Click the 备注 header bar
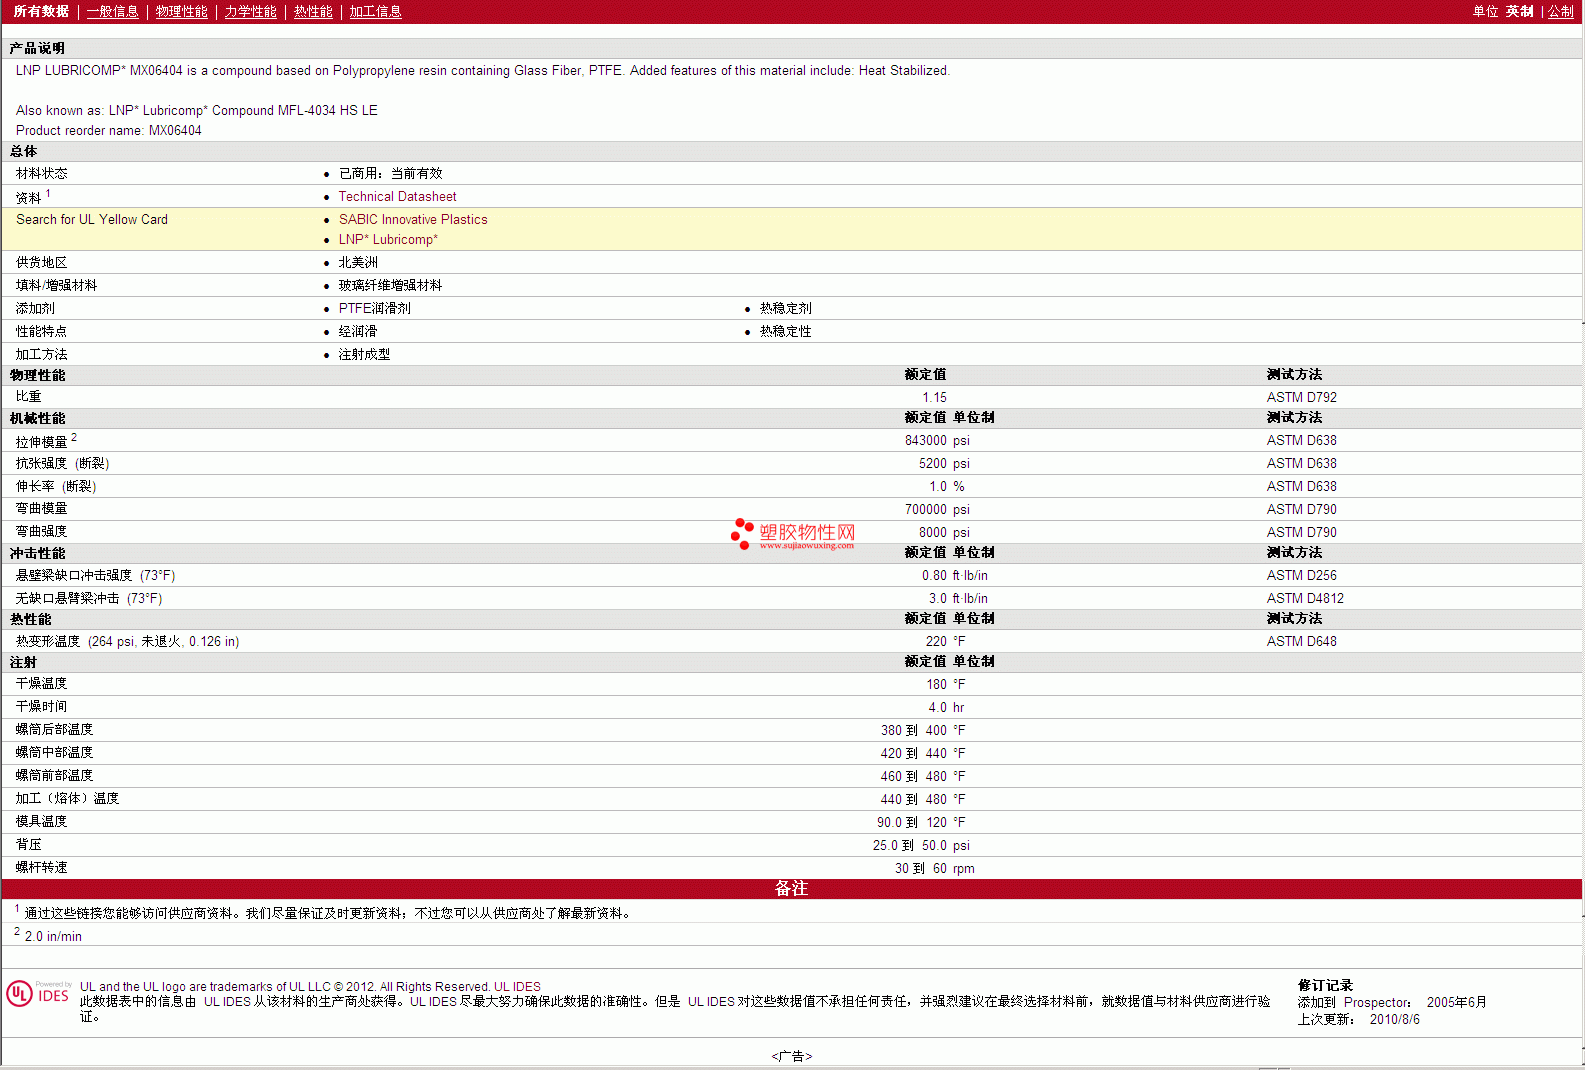The width and height of the screenshot is (1585, 1070). pos(792,889)
